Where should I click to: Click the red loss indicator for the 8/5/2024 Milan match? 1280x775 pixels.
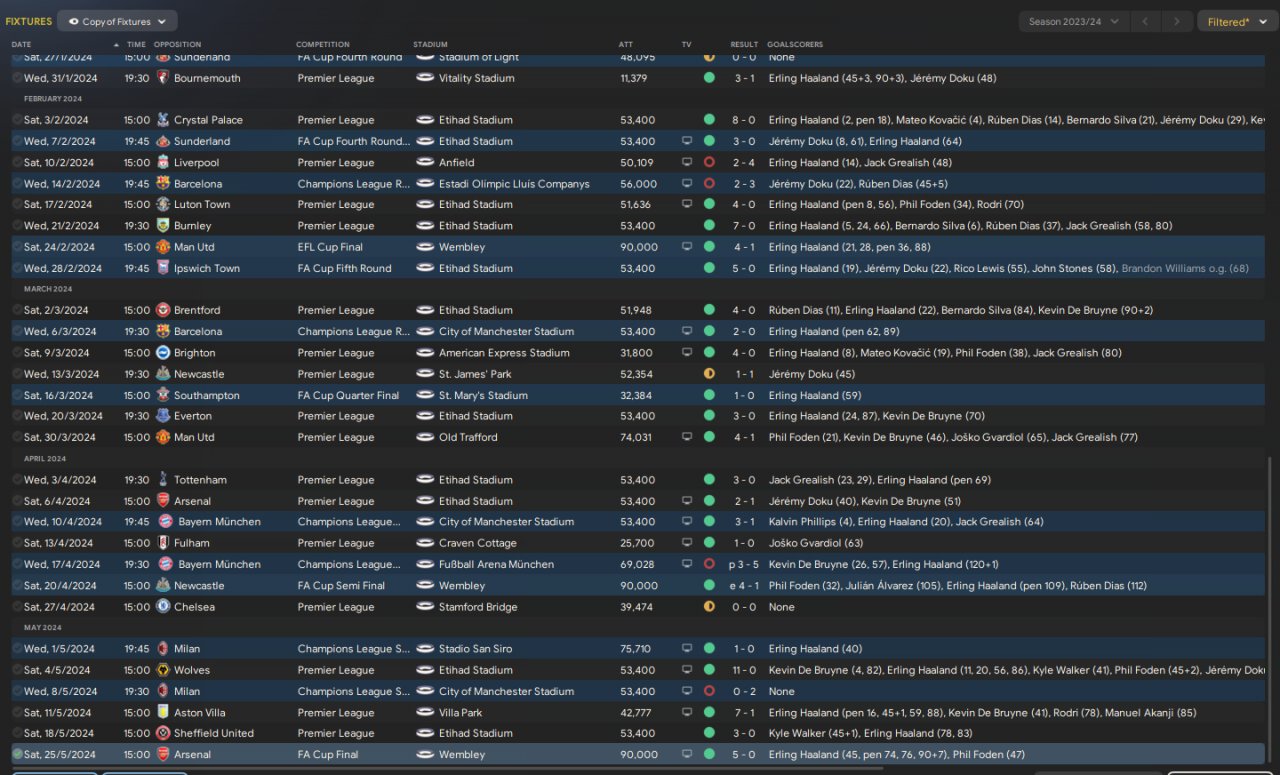click(709, 691)
